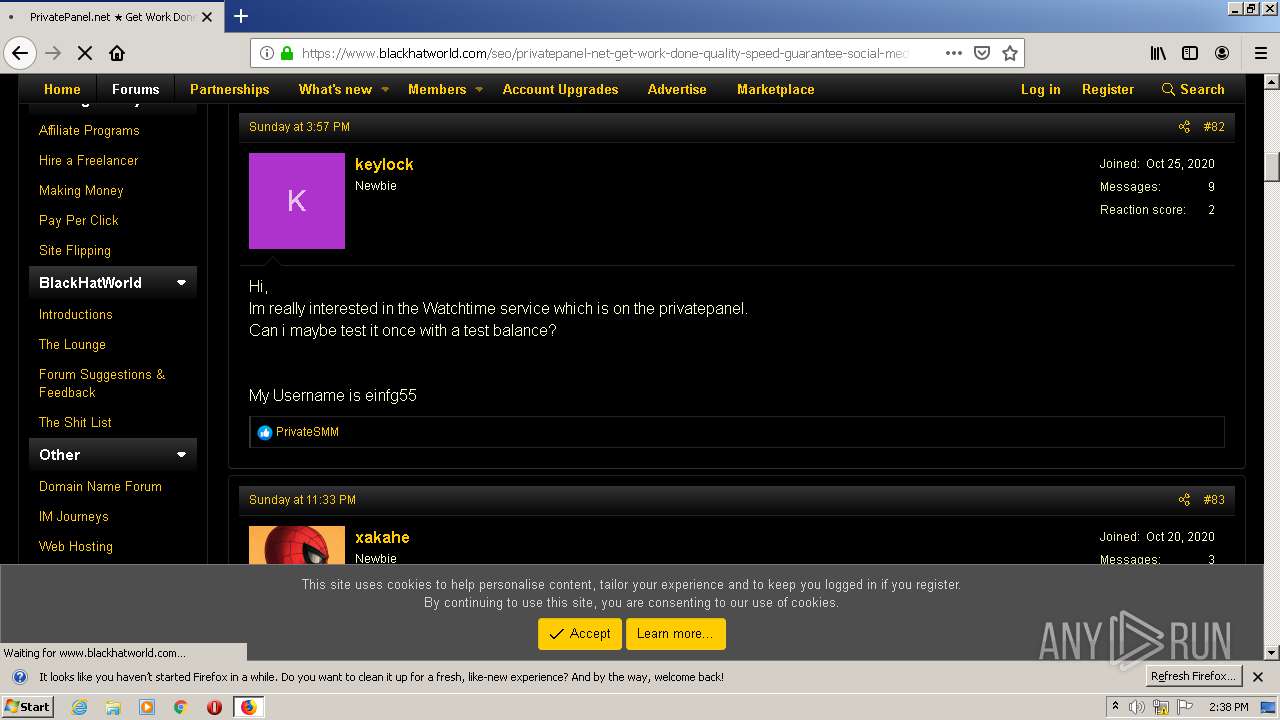This screenshot has height=720, width=1280.
Task: Open post number #83 permalink
Action: (1214, 500)
